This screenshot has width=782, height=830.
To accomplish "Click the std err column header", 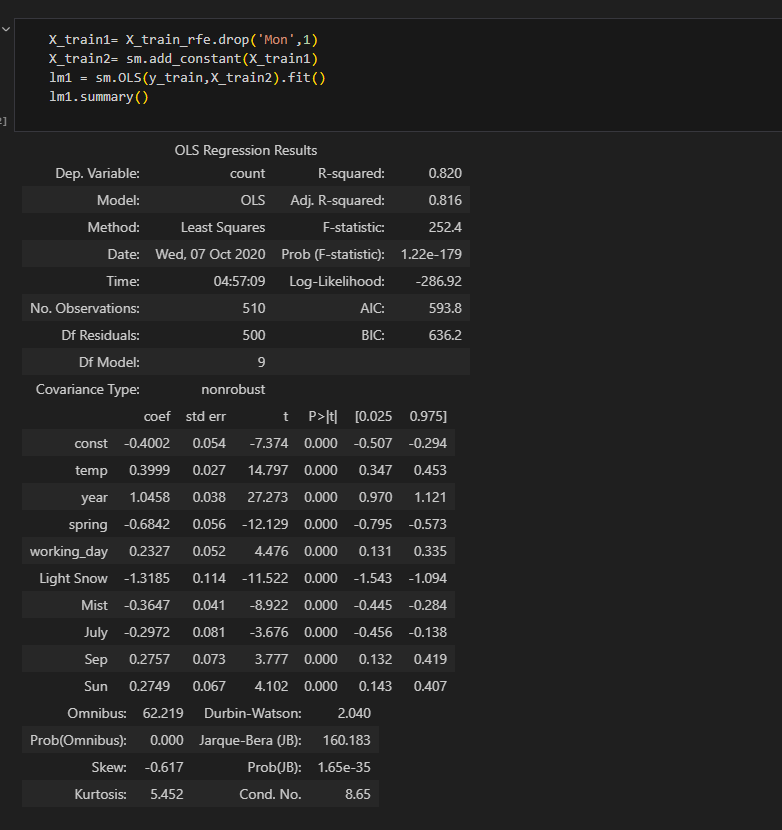I will (x=205, y=416).
